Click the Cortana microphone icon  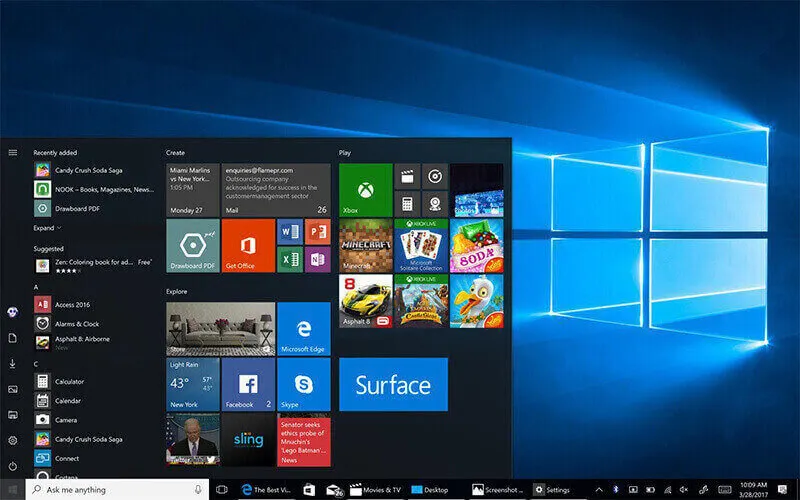(198, 489)
